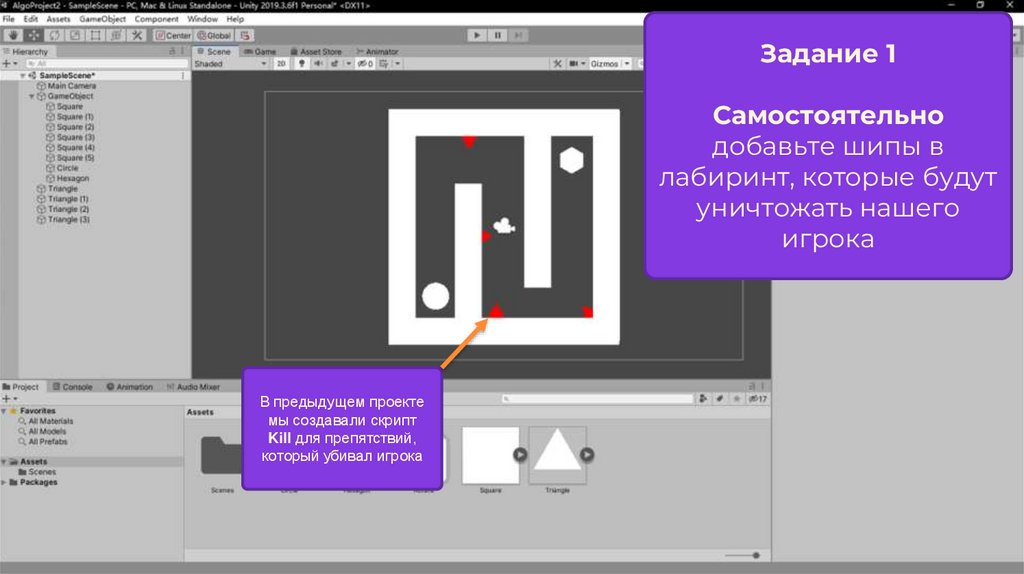Open SampleScene options kebab menu
This screenshot has height=574, width=1024.
(183, 76)
